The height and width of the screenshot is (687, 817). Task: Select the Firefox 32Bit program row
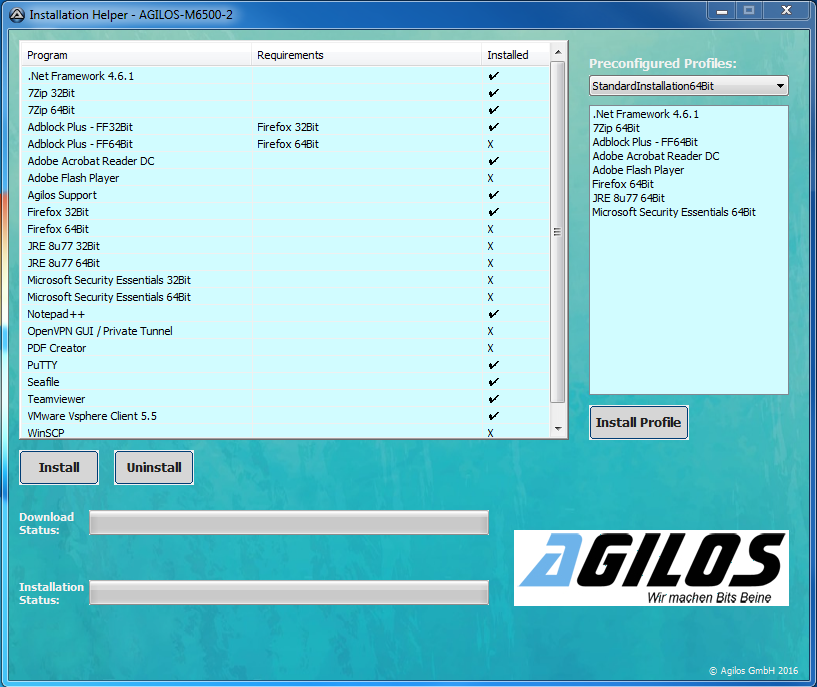pyautogui.click(x=285, y=213)
